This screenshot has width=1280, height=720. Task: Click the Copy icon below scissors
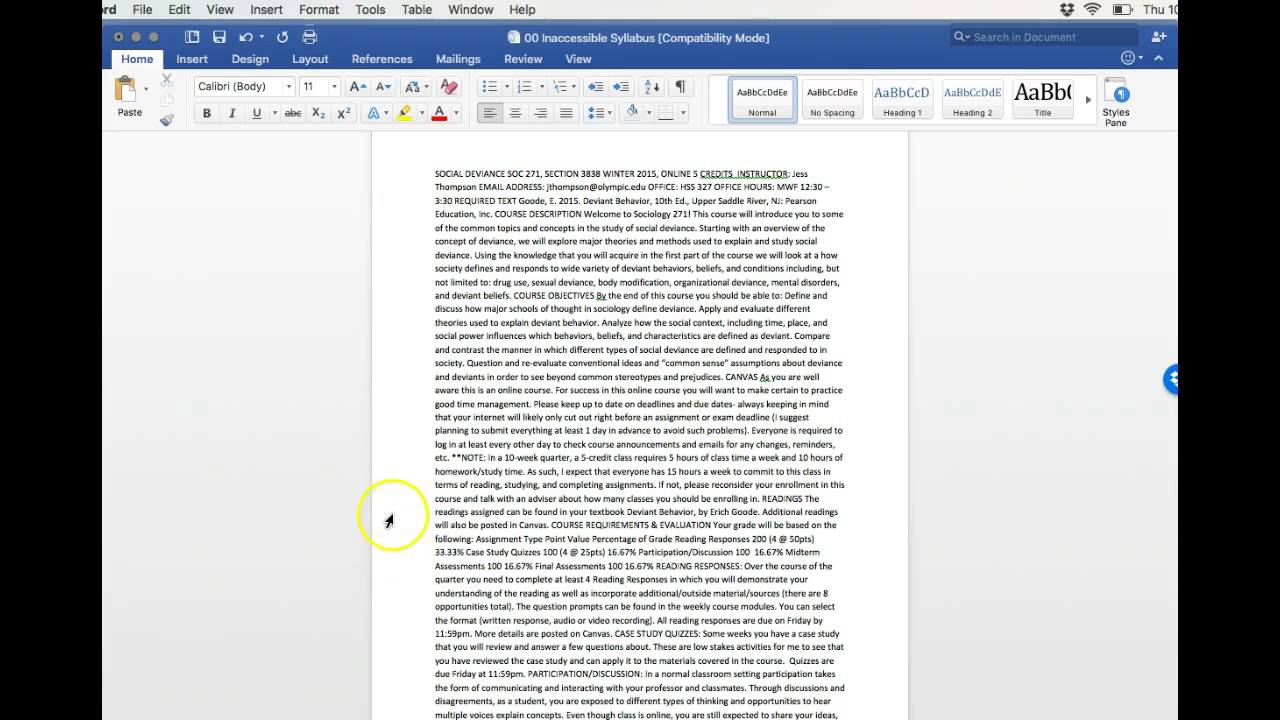[x=167, y=100]
